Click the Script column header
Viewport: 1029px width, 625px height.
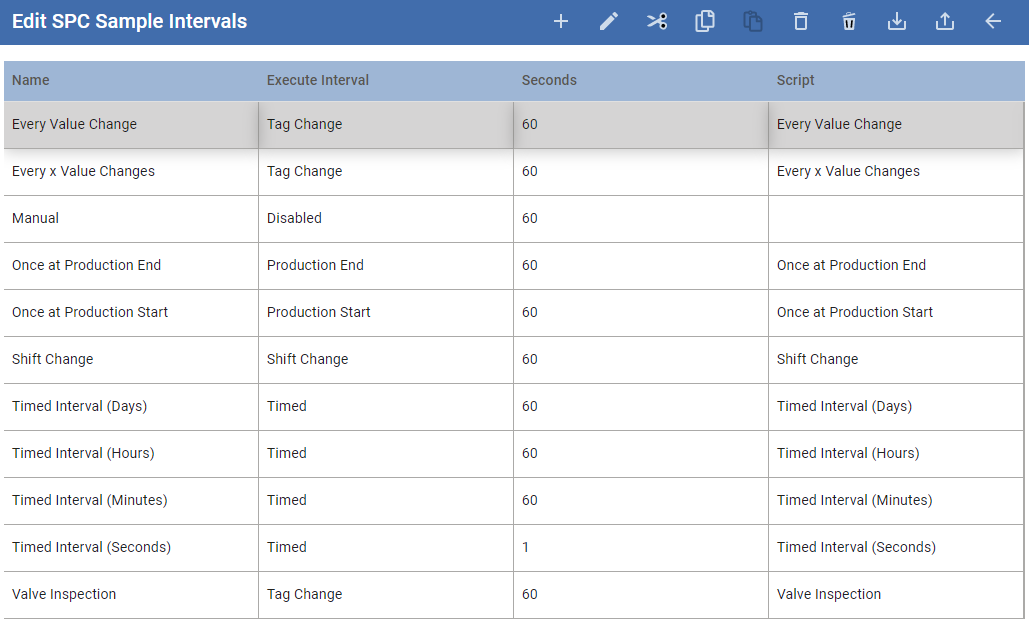pos(796,80)
